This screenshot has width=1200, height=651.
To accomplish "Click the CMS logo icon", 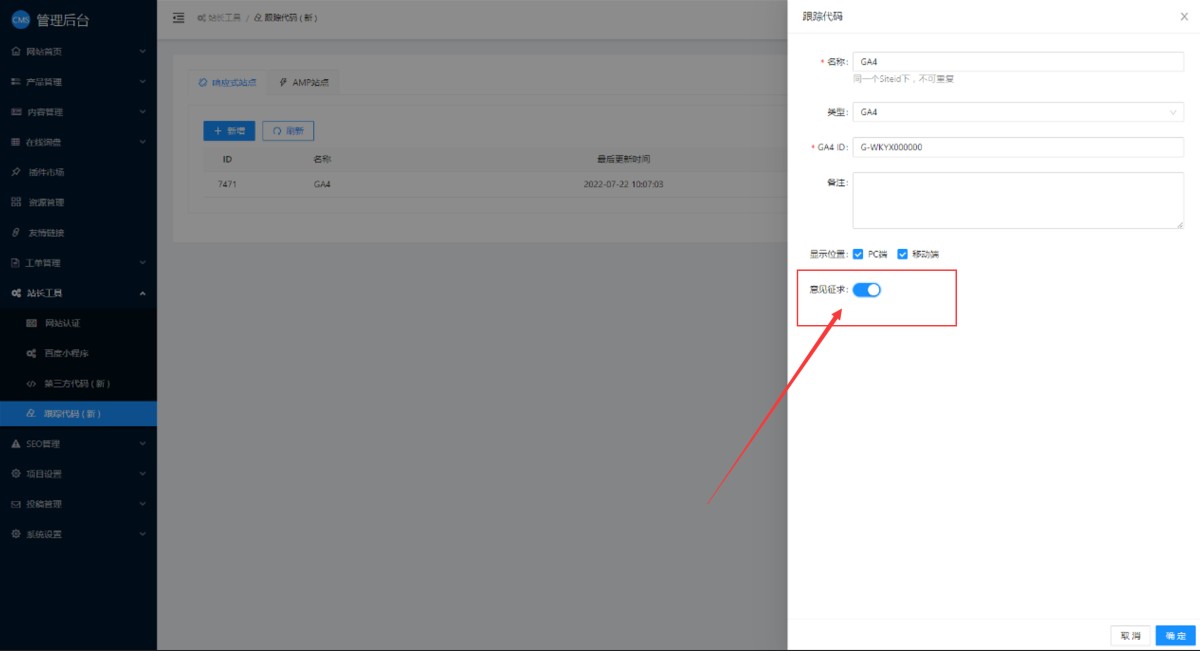I will click(20, 20).
